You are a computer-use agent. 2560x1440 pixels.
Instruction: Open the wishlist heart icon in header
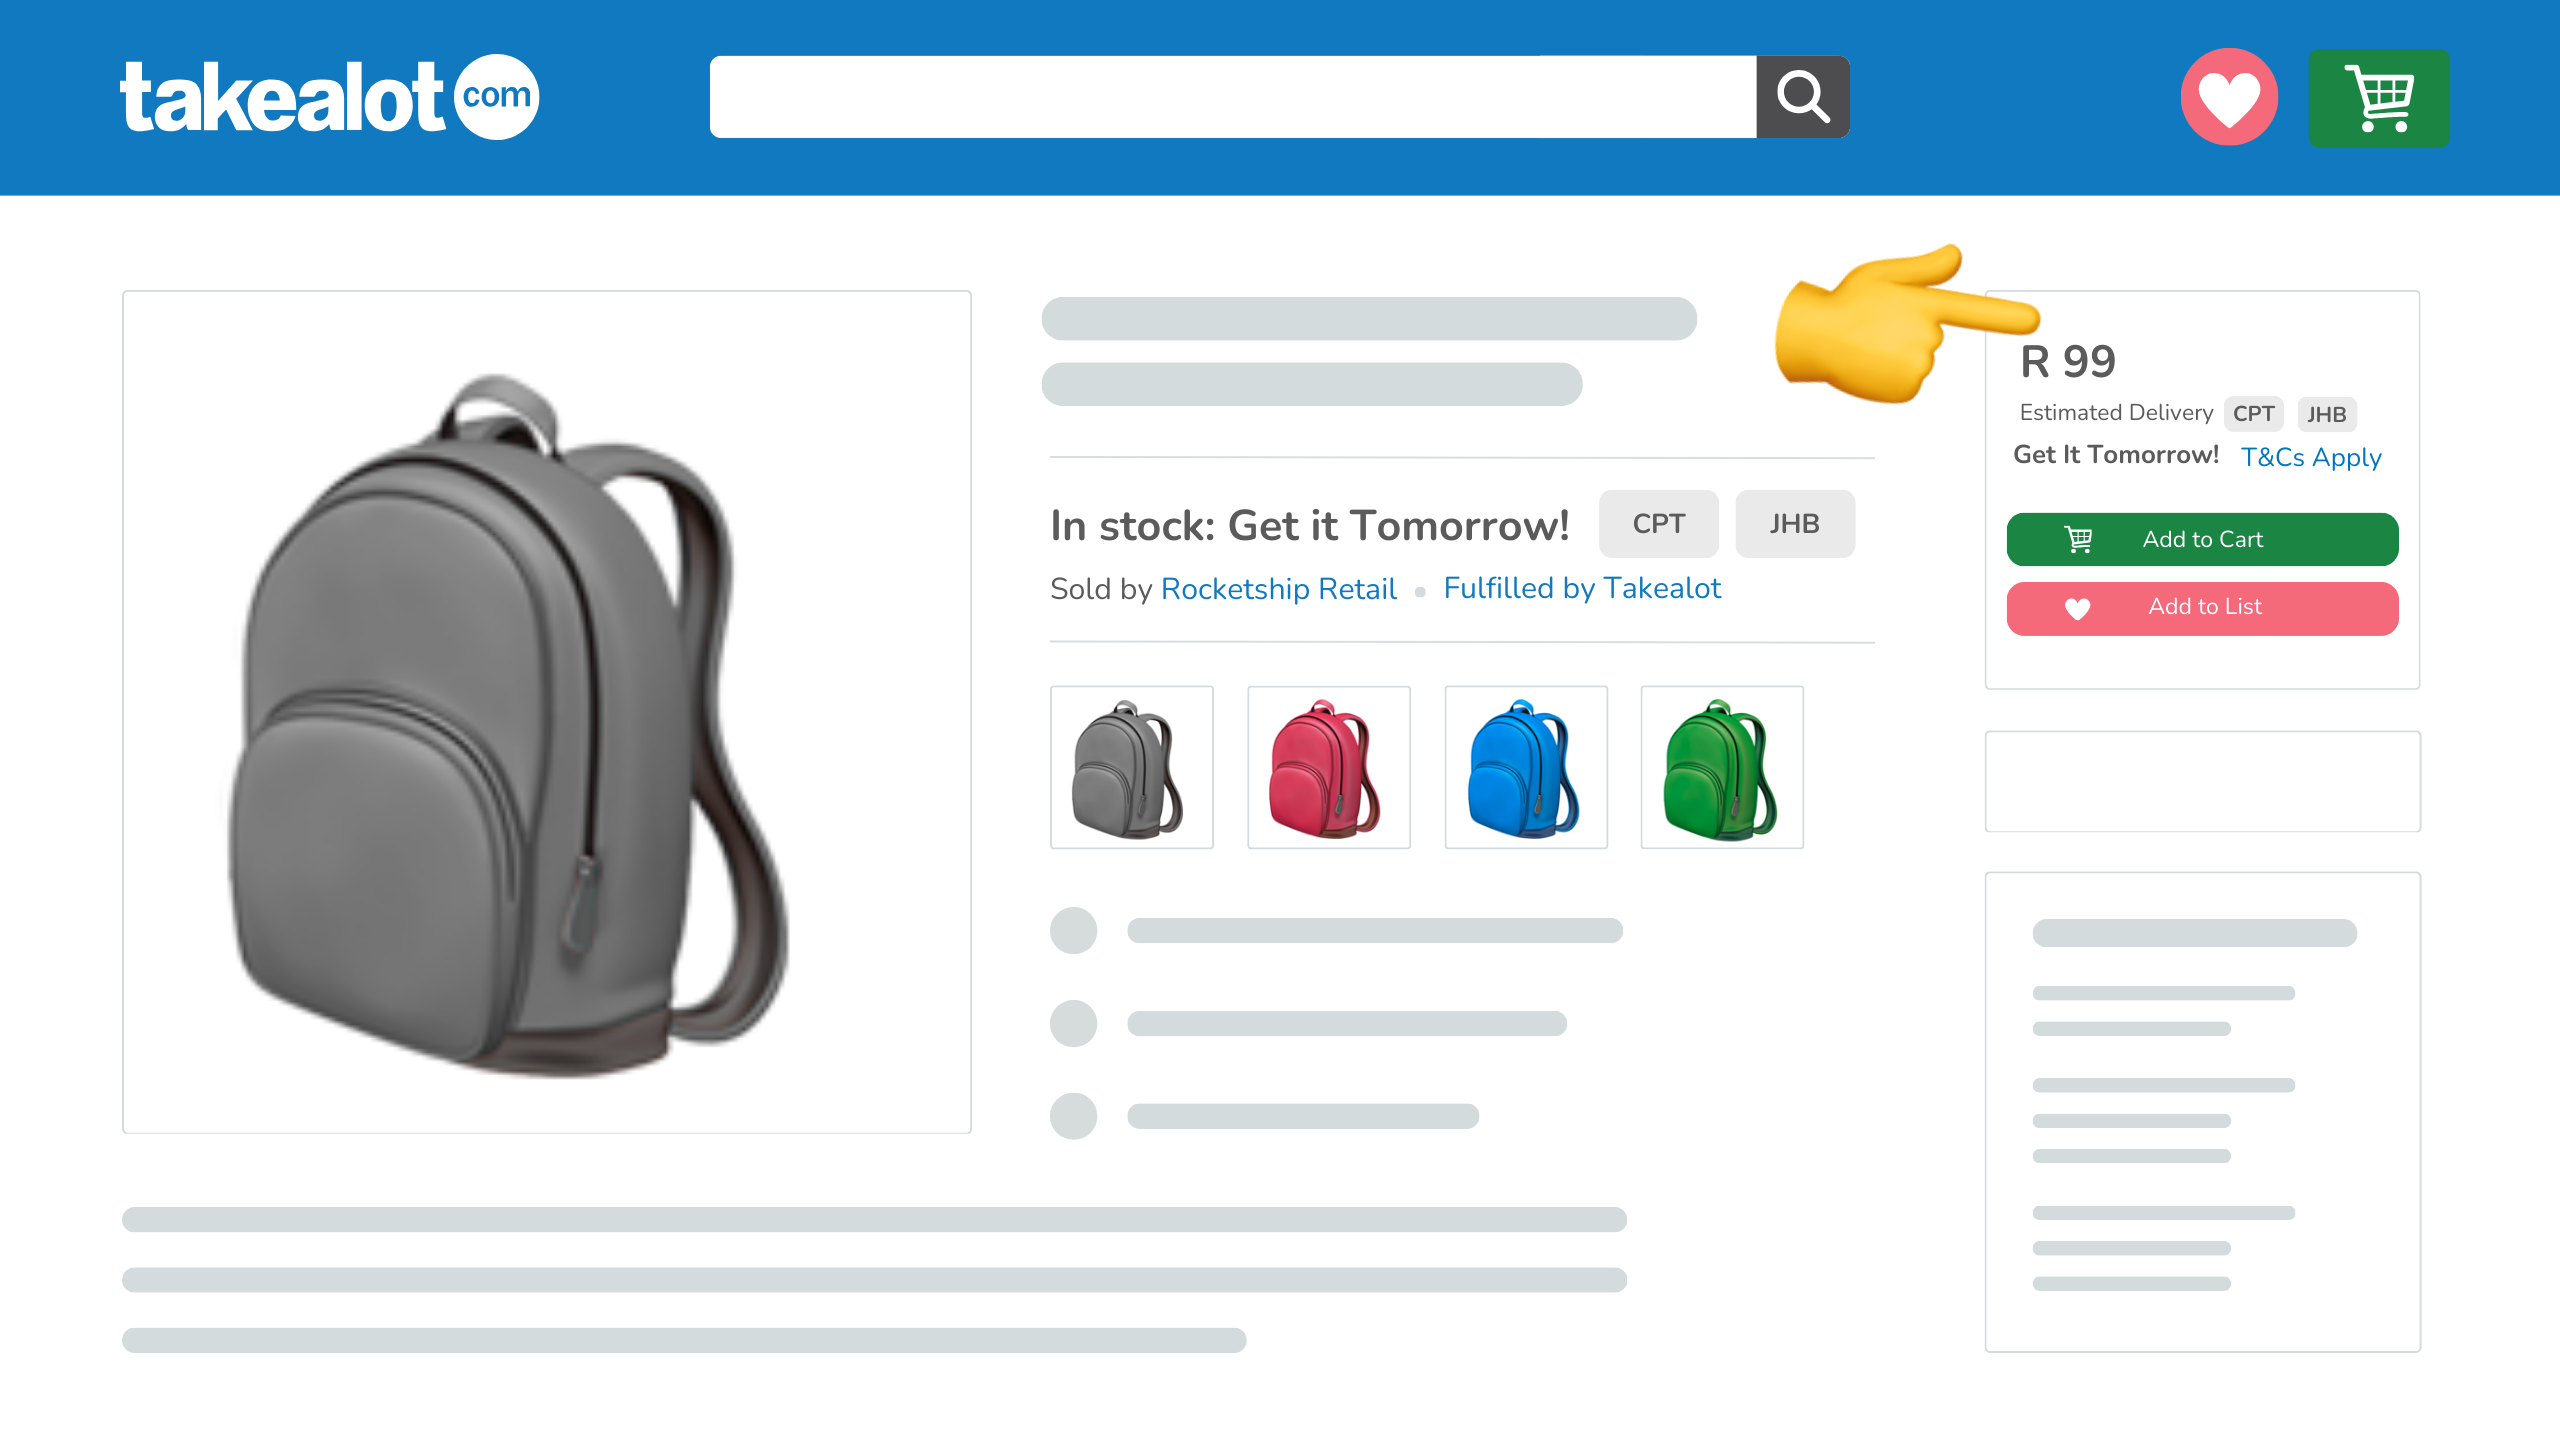point(2229,97)
